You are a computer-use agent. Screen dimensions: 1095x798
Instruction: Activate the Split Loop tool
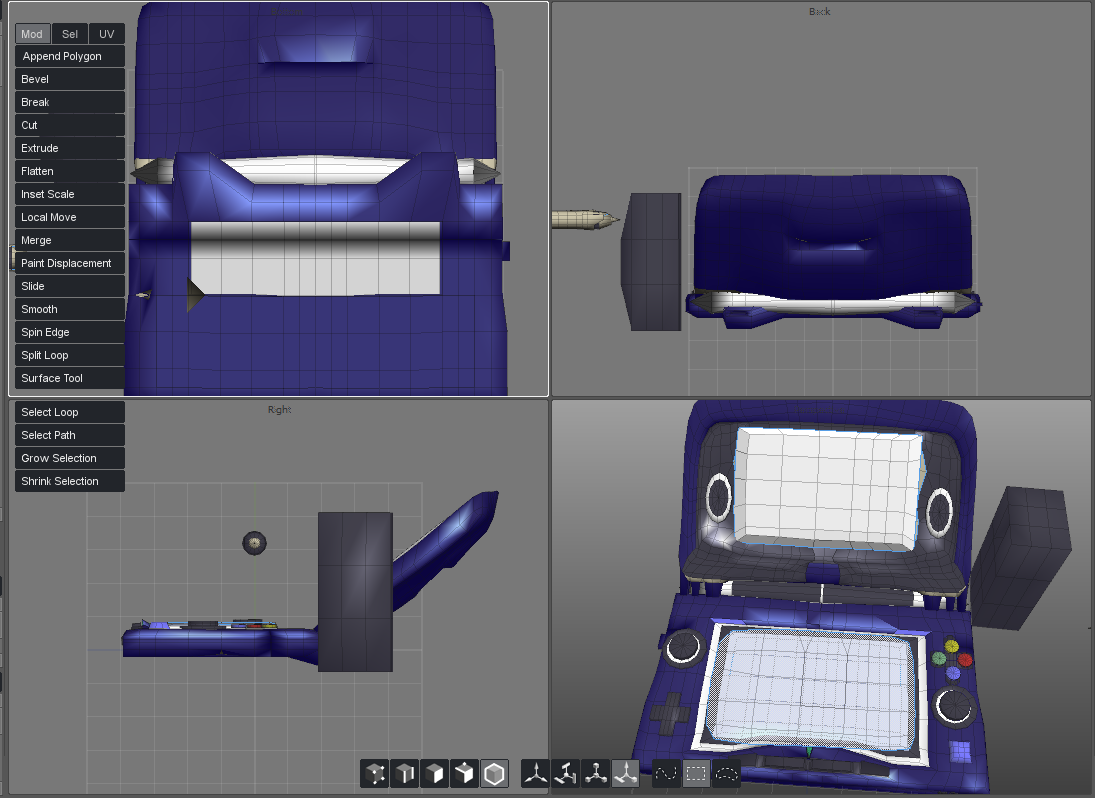point(70,355)
